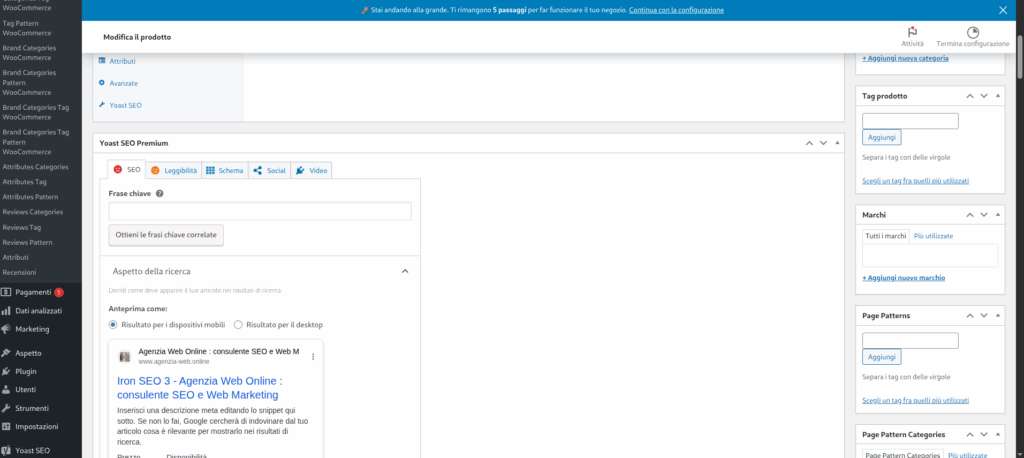Image resolution: width=1024 pixels, height=458 pixels.
Task: Click Ottieni le frasi chiave correlate button
Action: coord(166,235)
